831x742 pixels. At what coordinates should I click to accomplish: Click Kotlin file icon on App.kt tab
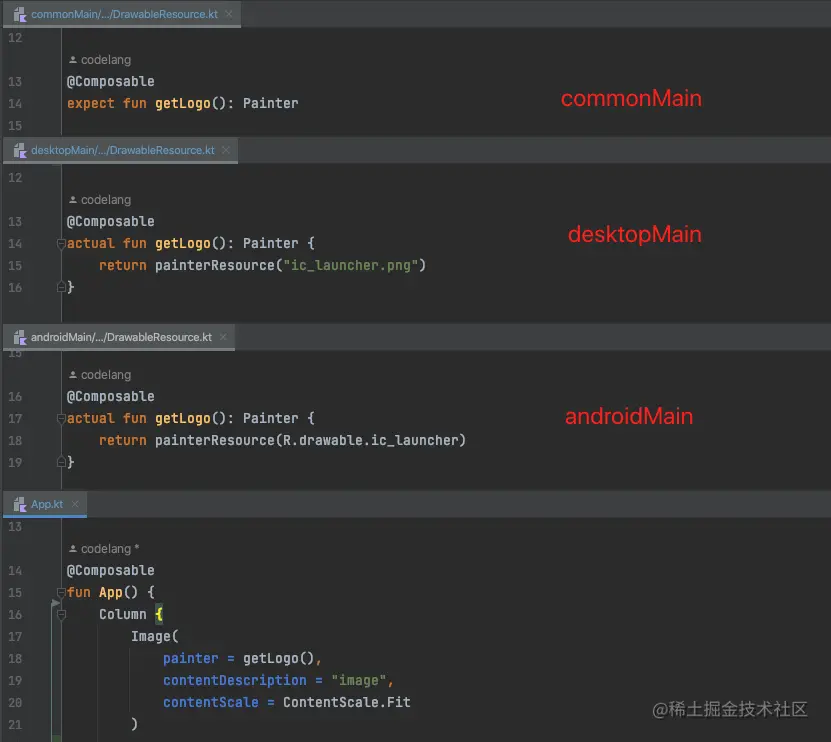pyautogui.click(x=20, y=504)
